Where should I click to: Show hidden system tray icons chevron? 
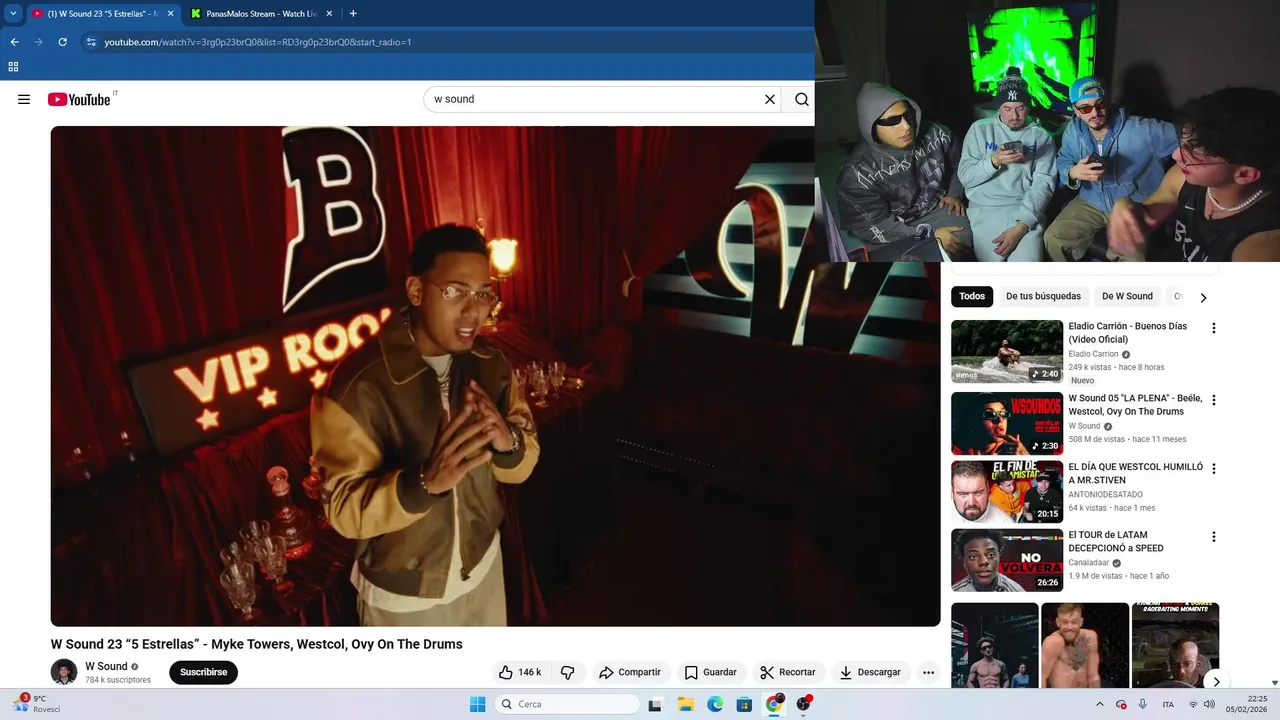pos(1100,704)
